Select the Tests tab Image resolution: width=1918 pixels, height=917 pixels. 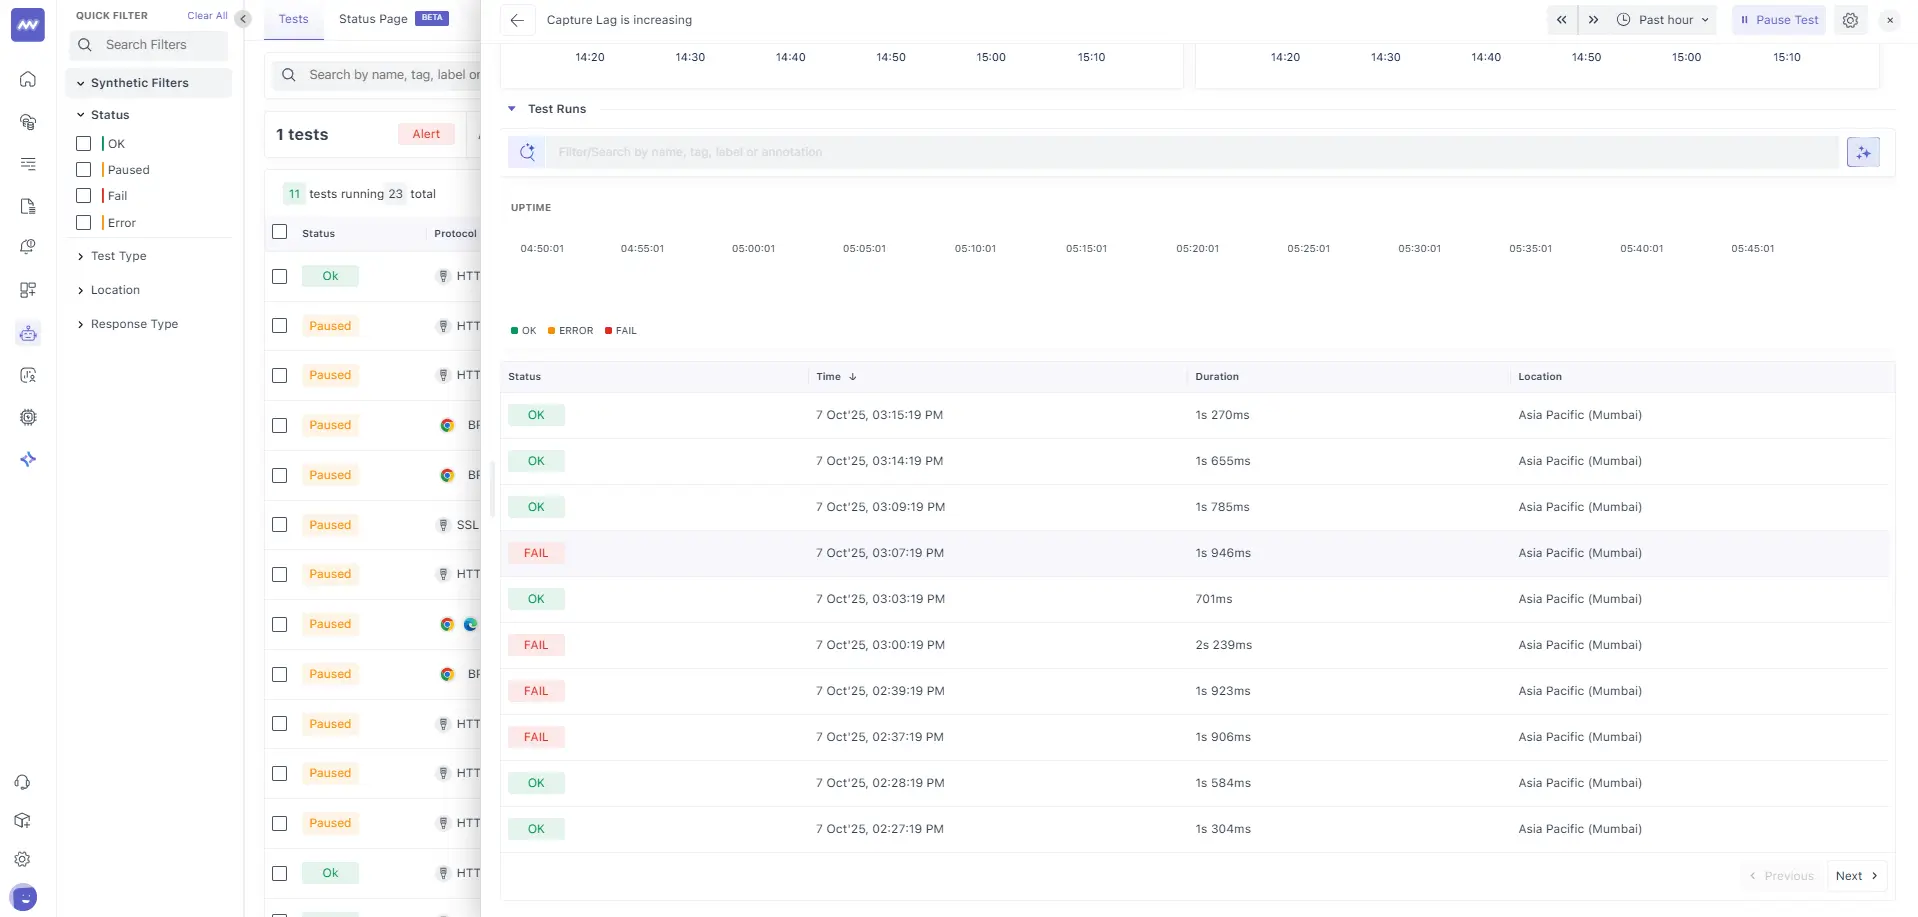[293, 19]
